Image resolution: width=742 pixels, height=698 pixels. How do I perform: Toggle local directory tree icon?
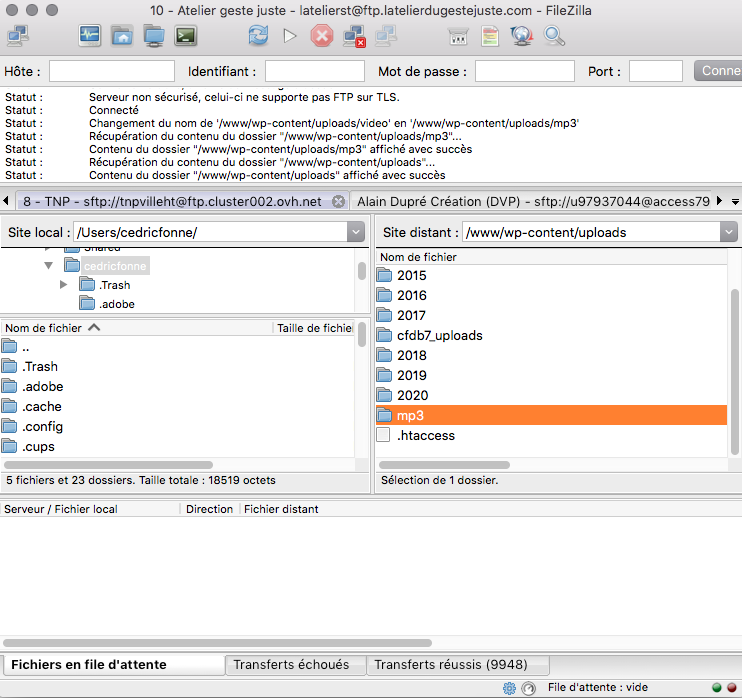point(122,36)
